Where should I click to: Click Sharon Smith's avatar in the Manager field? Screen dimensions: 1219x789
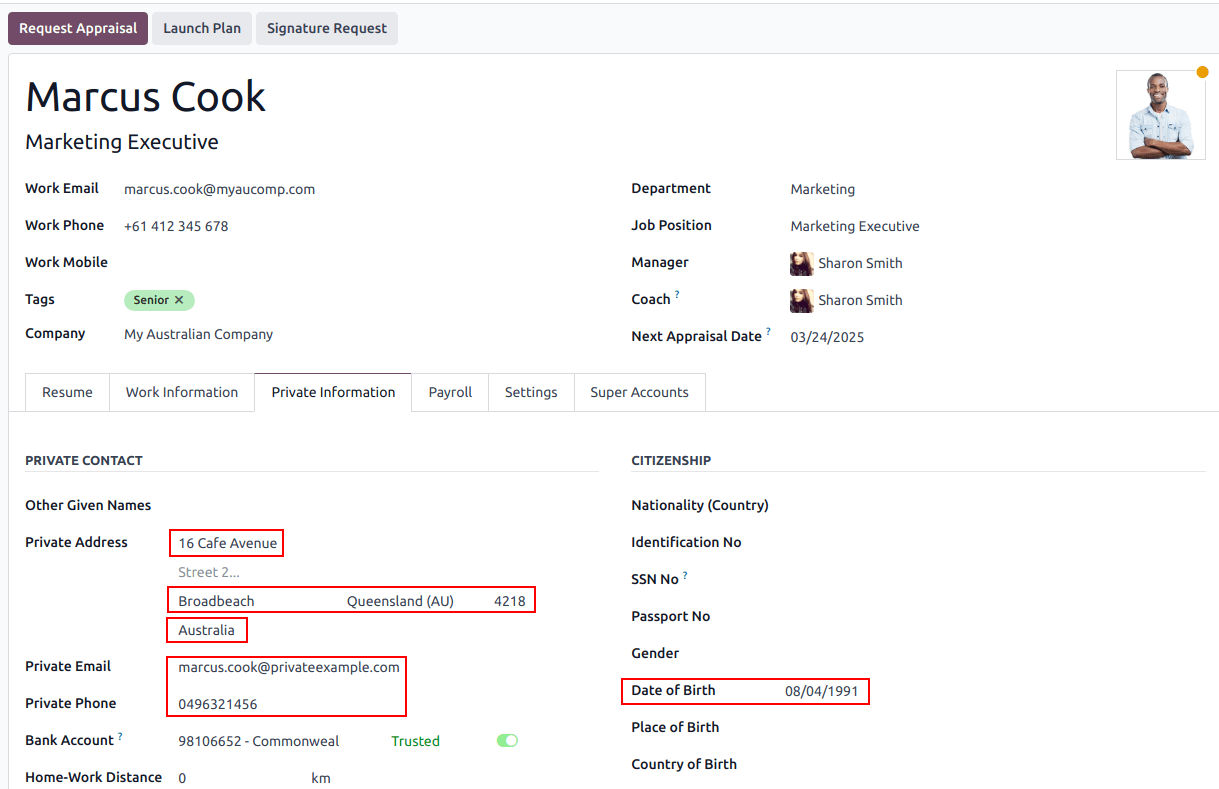(802, 263)
